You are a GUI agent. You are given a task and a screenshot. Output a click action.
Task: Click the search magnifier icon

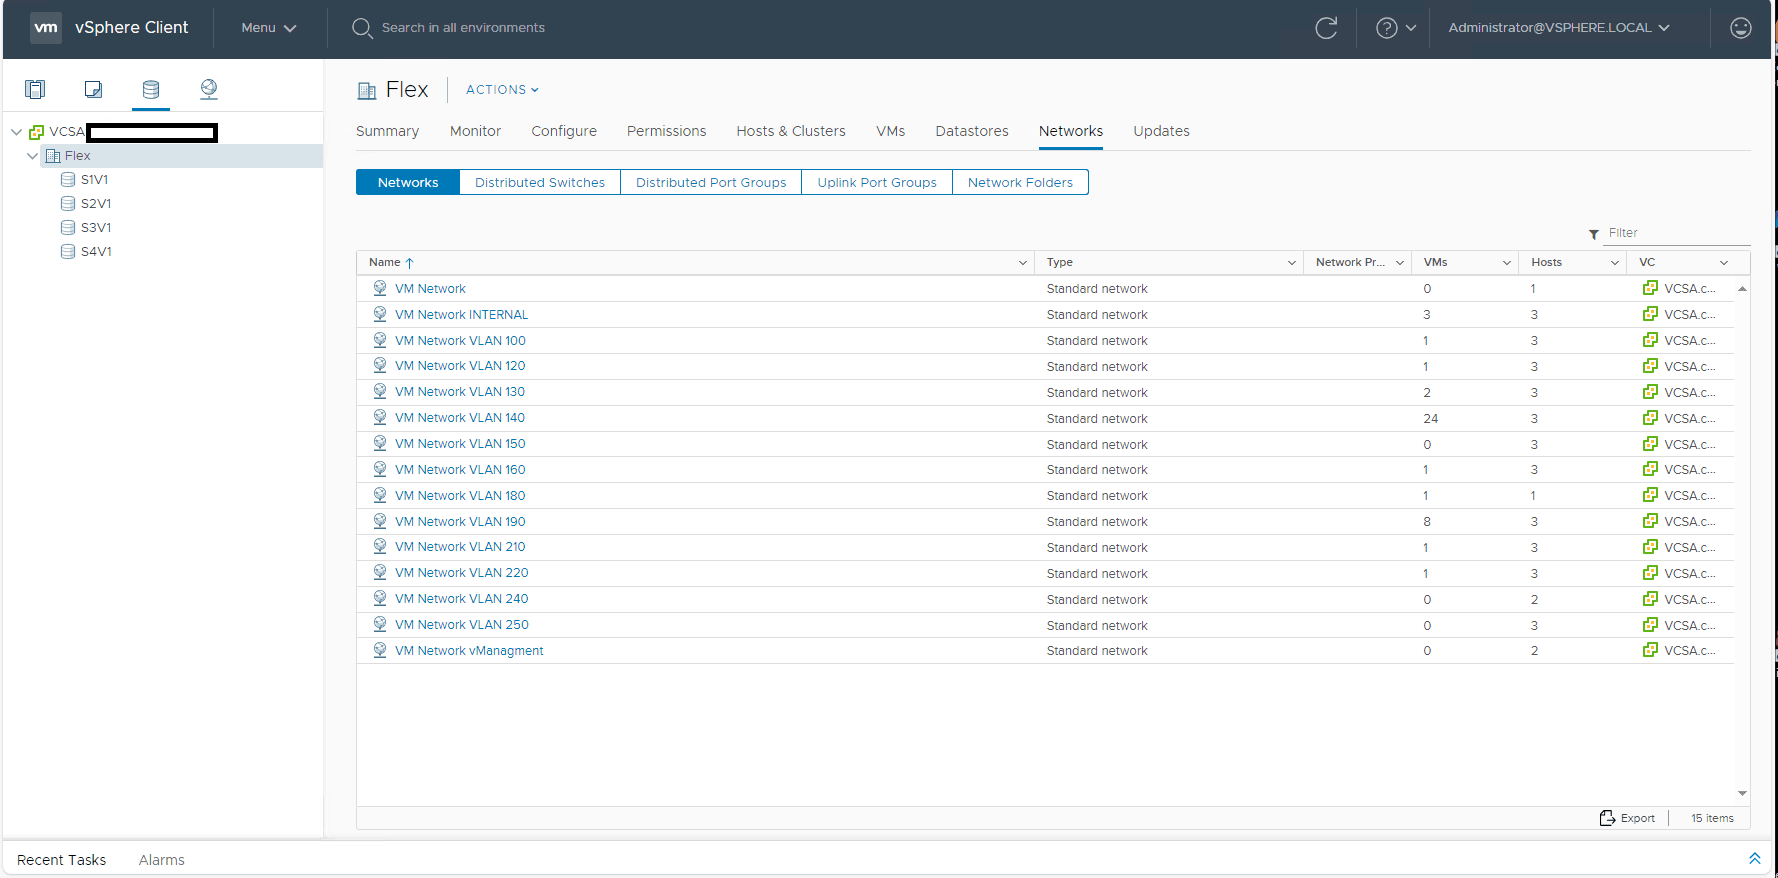[362, 28]
